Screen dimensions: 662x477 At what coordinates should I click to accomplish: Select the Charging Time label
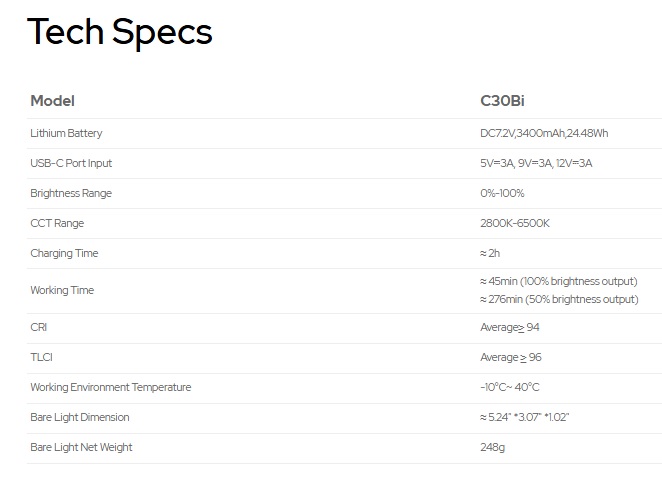(x=64, y=253)
